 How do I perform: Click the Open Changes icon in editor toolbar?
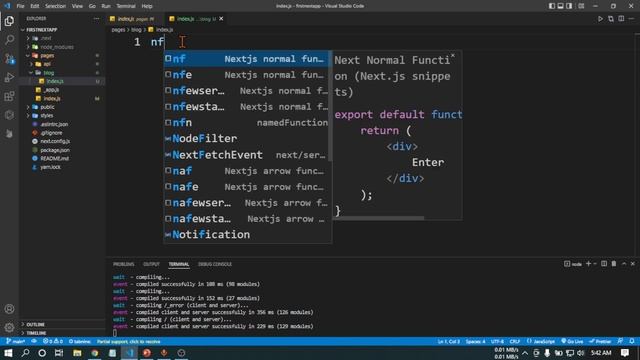[611, 19]
